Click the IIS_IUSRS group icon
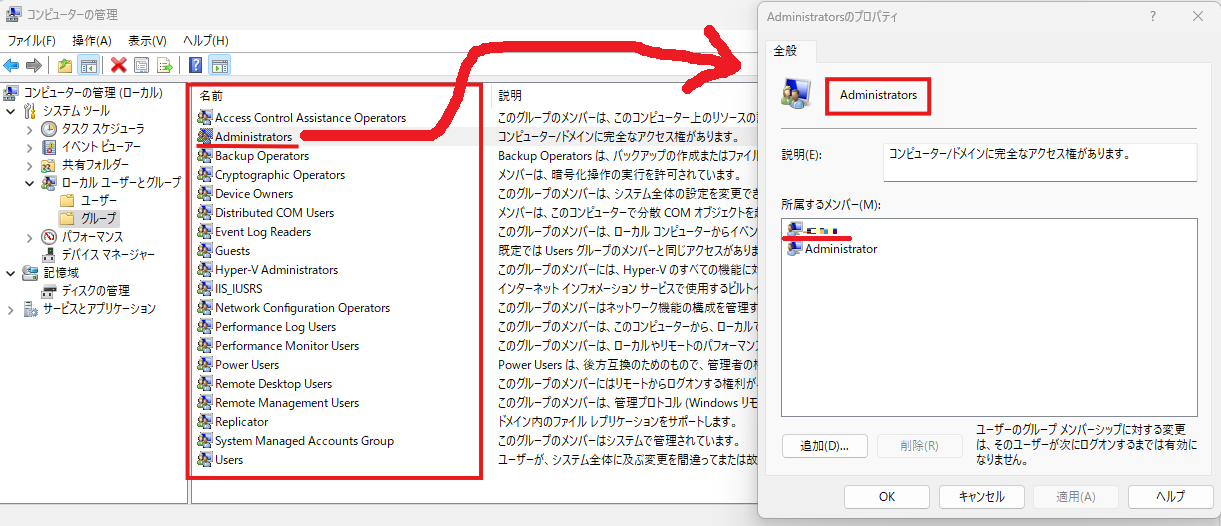 [205, 288]
